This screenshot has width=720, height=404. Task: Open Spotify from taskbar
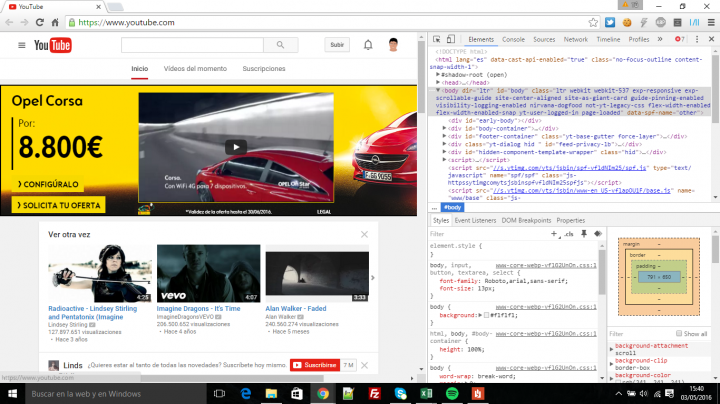pos(452,394)
